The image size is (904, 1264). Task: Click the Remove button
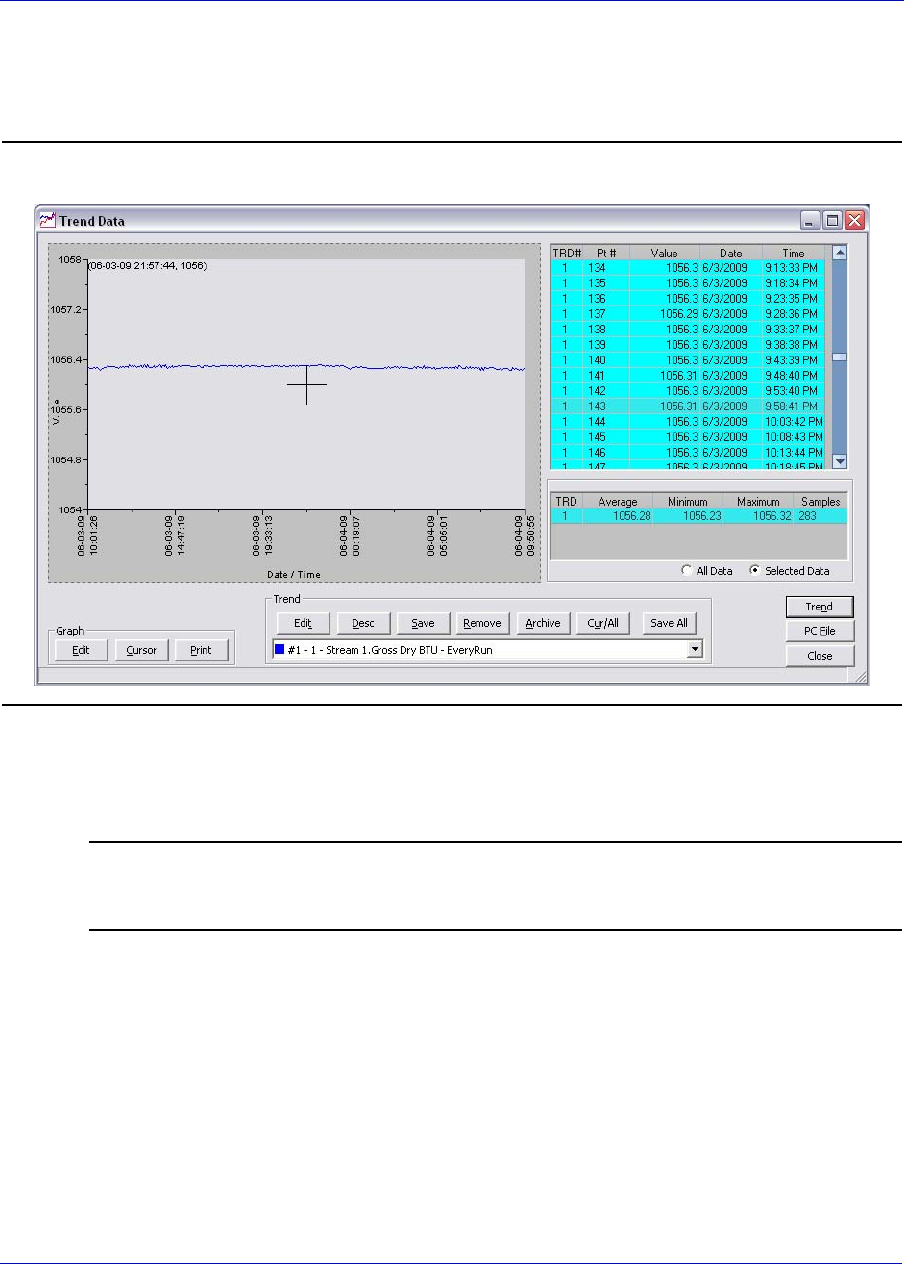coord(483,623)
